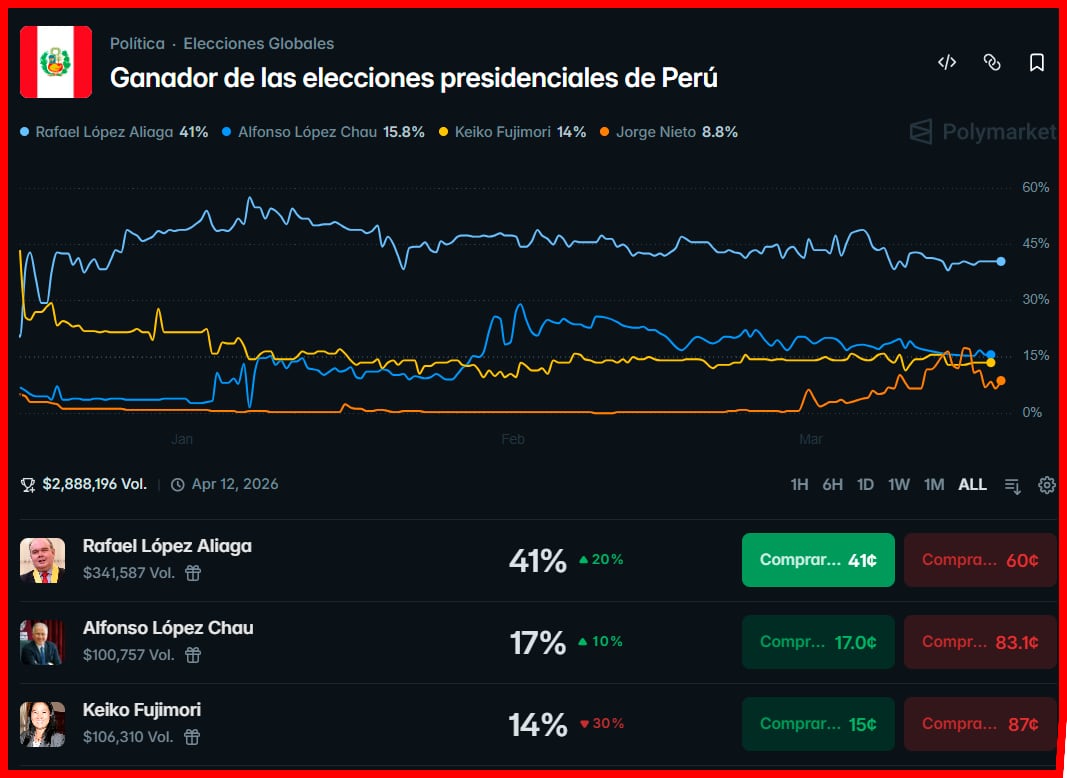
Task: Click gift icon beside Alfonso López Chau volume
Action: point(193,655)
